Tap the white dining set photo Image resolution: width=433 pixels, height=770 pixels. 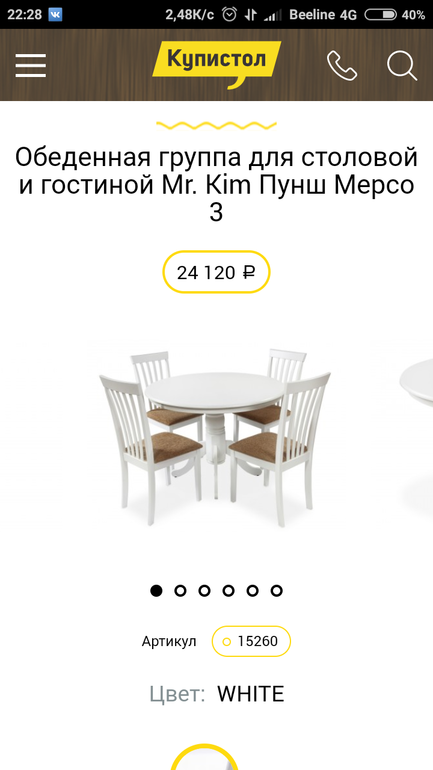[x=215, y=438]
